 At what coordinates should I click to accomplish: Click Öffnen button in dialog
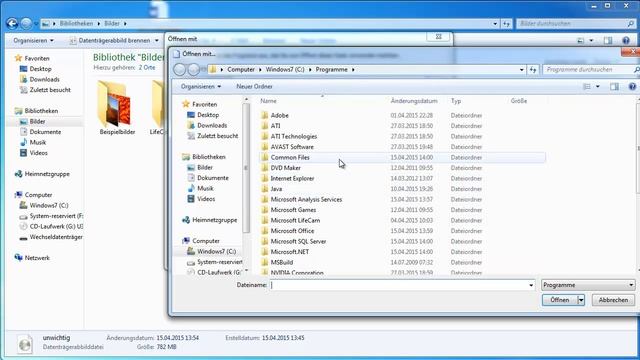click(560, 300)
